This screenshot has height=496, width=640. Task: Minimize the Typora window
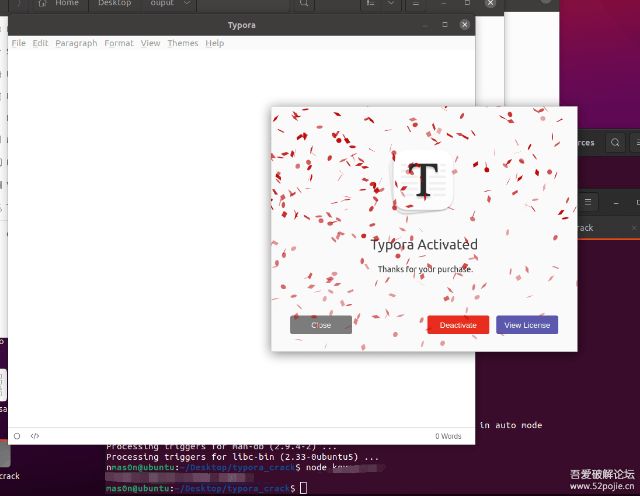[425, 25]
